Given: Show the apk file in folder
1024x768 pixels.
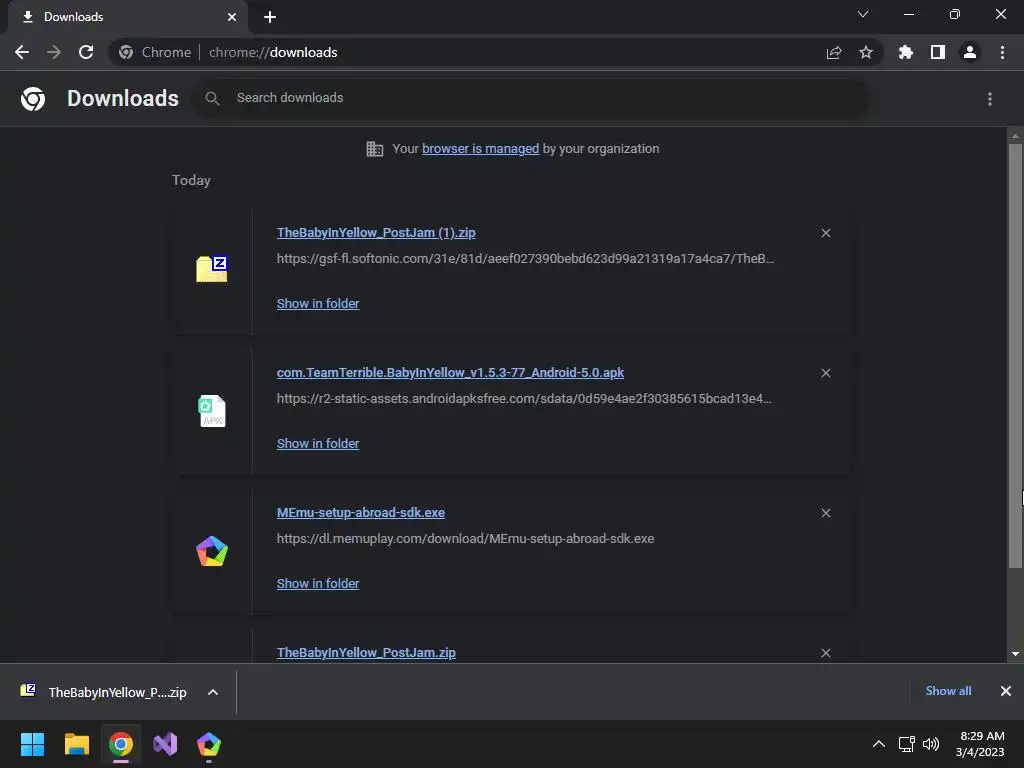Looking at the screenshot, I should [318, 443].
